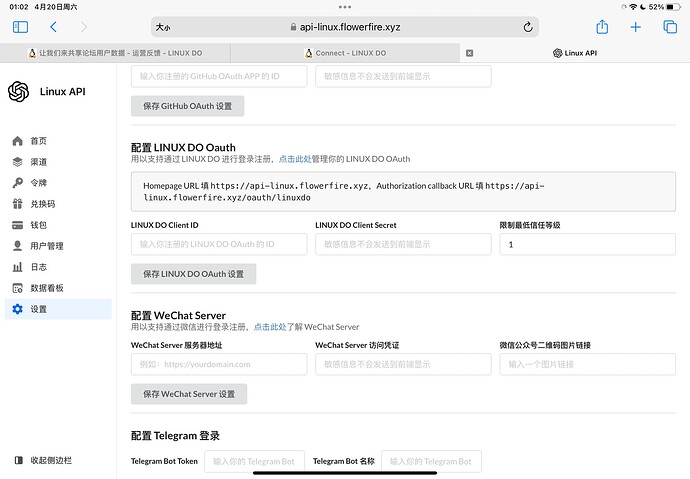The height and width of the screenshot is (479, 690).
Task: Focus the WeChat Server 服务器地址 field
Action: (x=219, y=364)
